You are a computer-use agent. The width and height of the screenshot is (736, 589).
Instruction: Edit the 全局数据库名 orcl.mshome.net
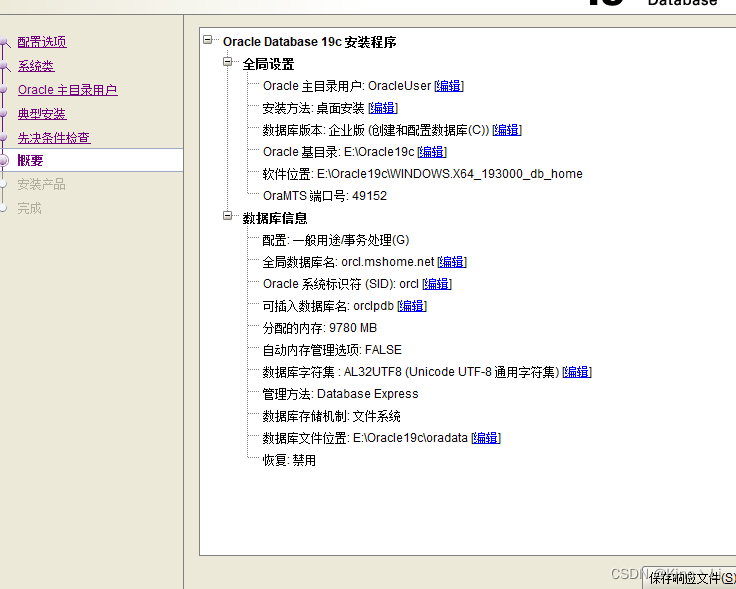[452, 262]
